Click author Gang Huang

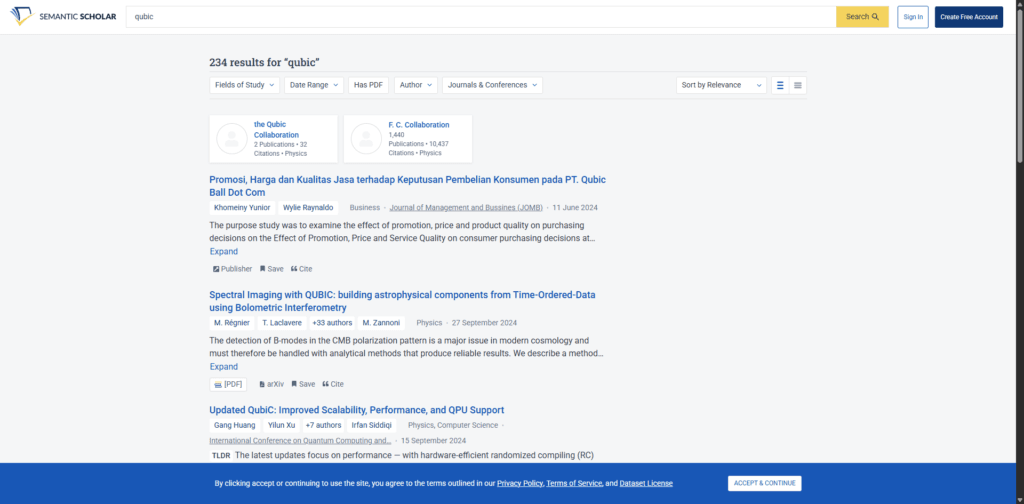pyautogui.click(x=236, y=425)
